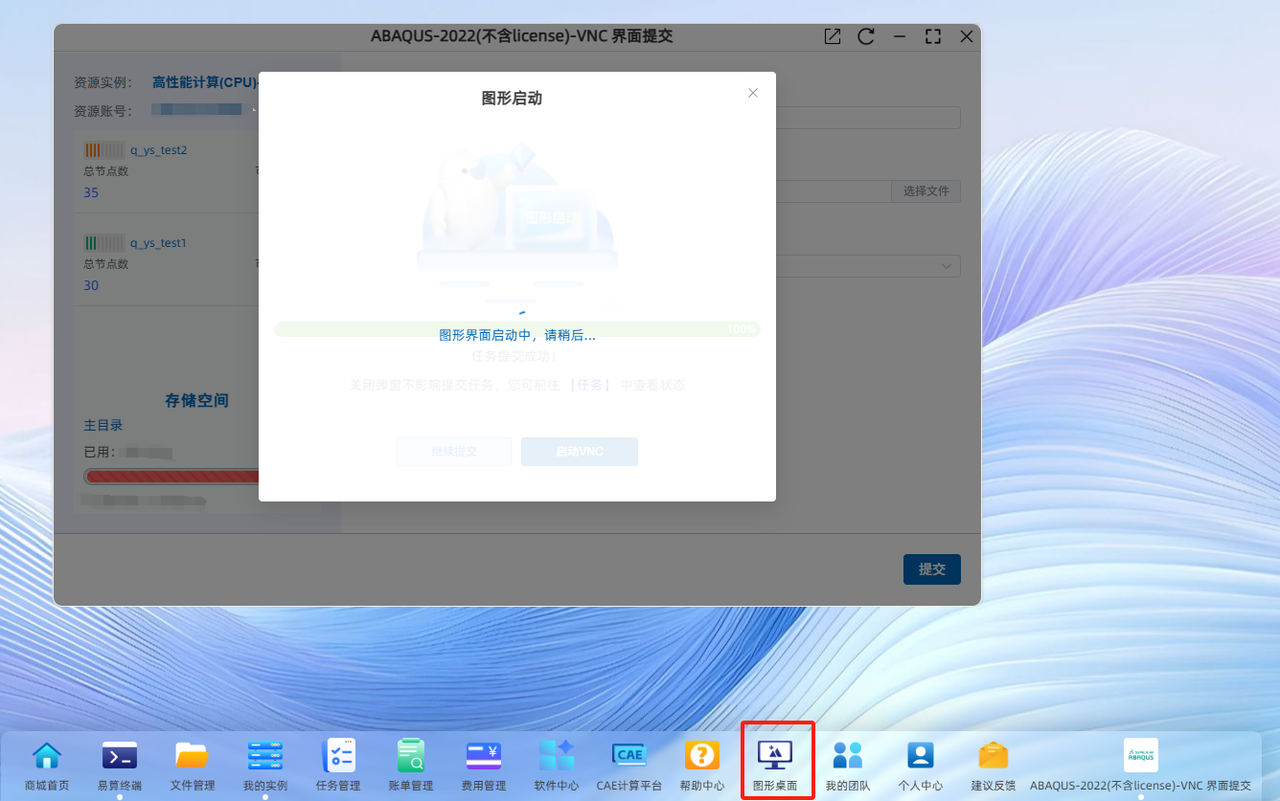Open 任务管理 task manager icon

pyautogui.click(x=337, y=756)
